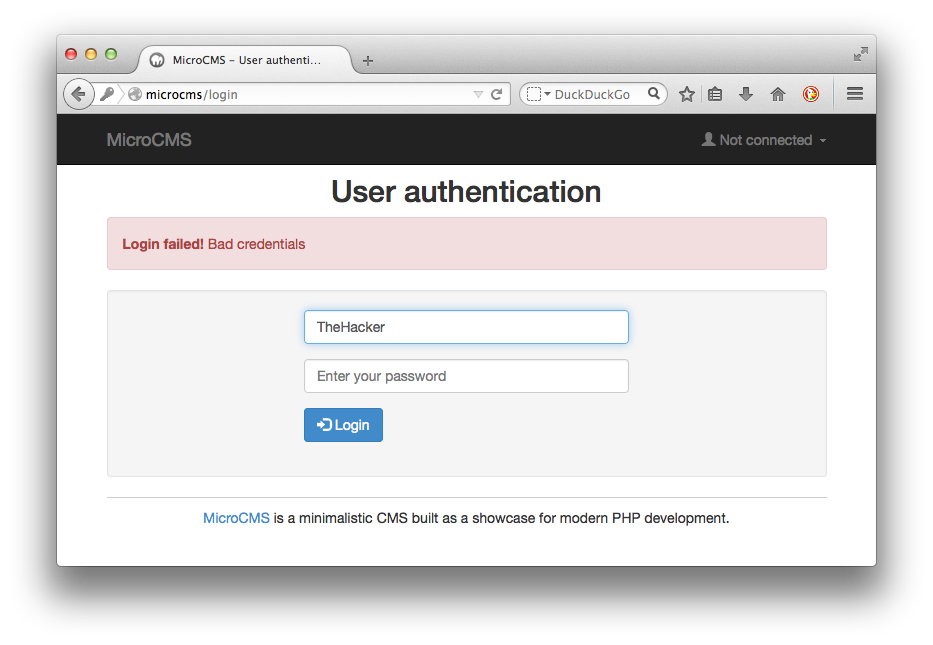Click the browser back arrow button
The width and height of the screenshot is (933, 645).
click(x=79, y=94)
